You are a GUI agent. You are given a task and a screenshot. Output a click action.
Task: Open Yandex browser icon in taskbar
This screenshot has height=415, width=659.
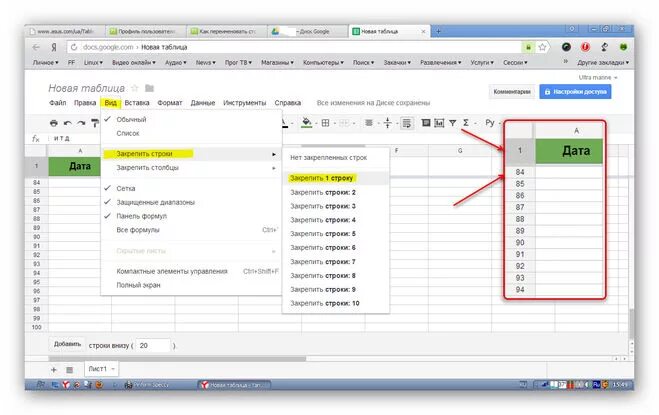click(66, 384)
